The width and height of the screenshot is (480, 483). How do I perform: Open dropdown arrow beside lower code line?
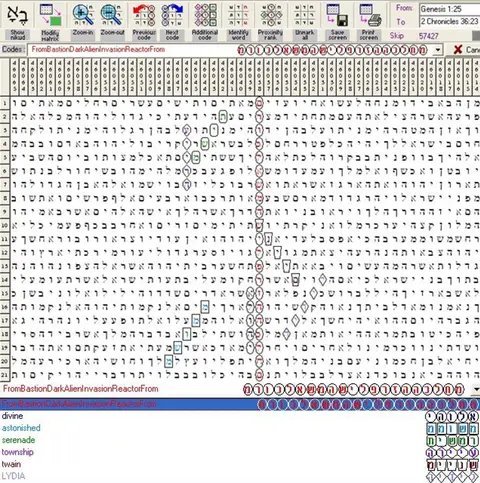(x=476, y=389)
